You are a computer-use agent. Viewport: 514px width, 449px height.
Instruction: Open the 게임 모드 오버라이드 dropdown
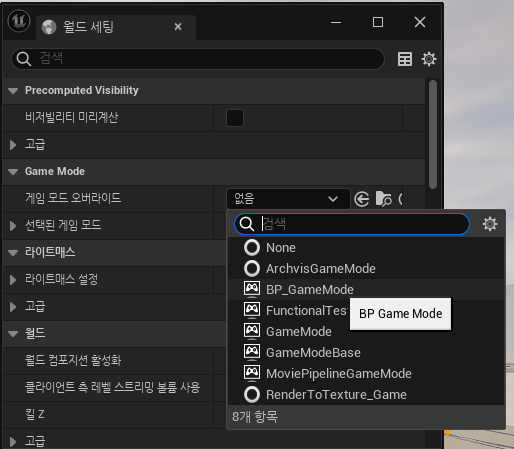coord(288,199)
